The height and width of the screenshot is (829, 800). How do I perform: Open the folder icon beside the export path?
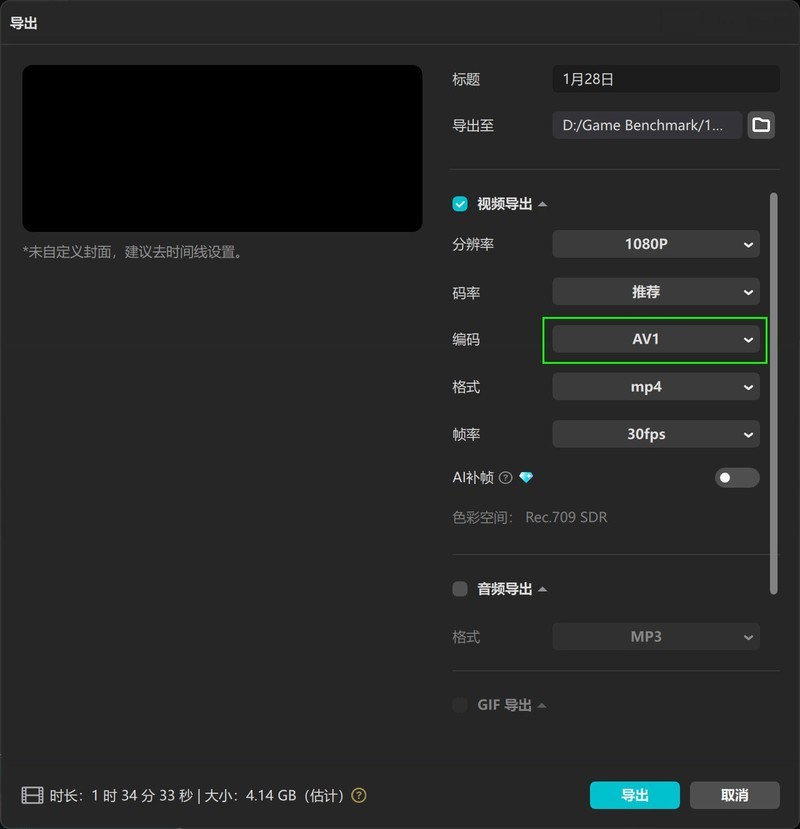pos(761,125)
